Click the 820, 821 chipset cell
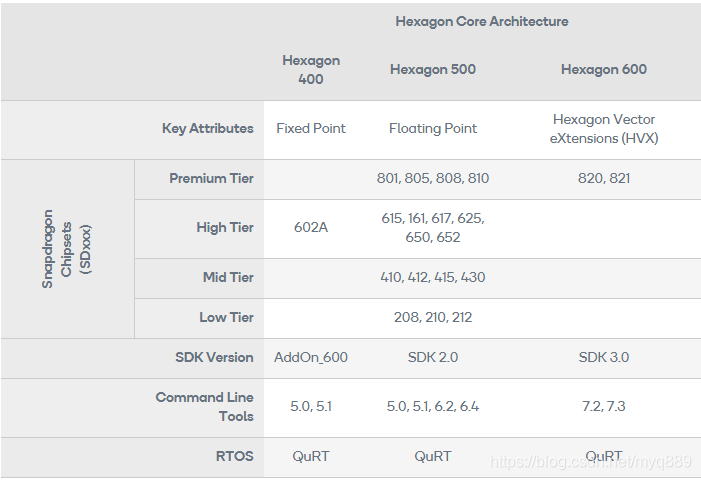 (604, 178)
